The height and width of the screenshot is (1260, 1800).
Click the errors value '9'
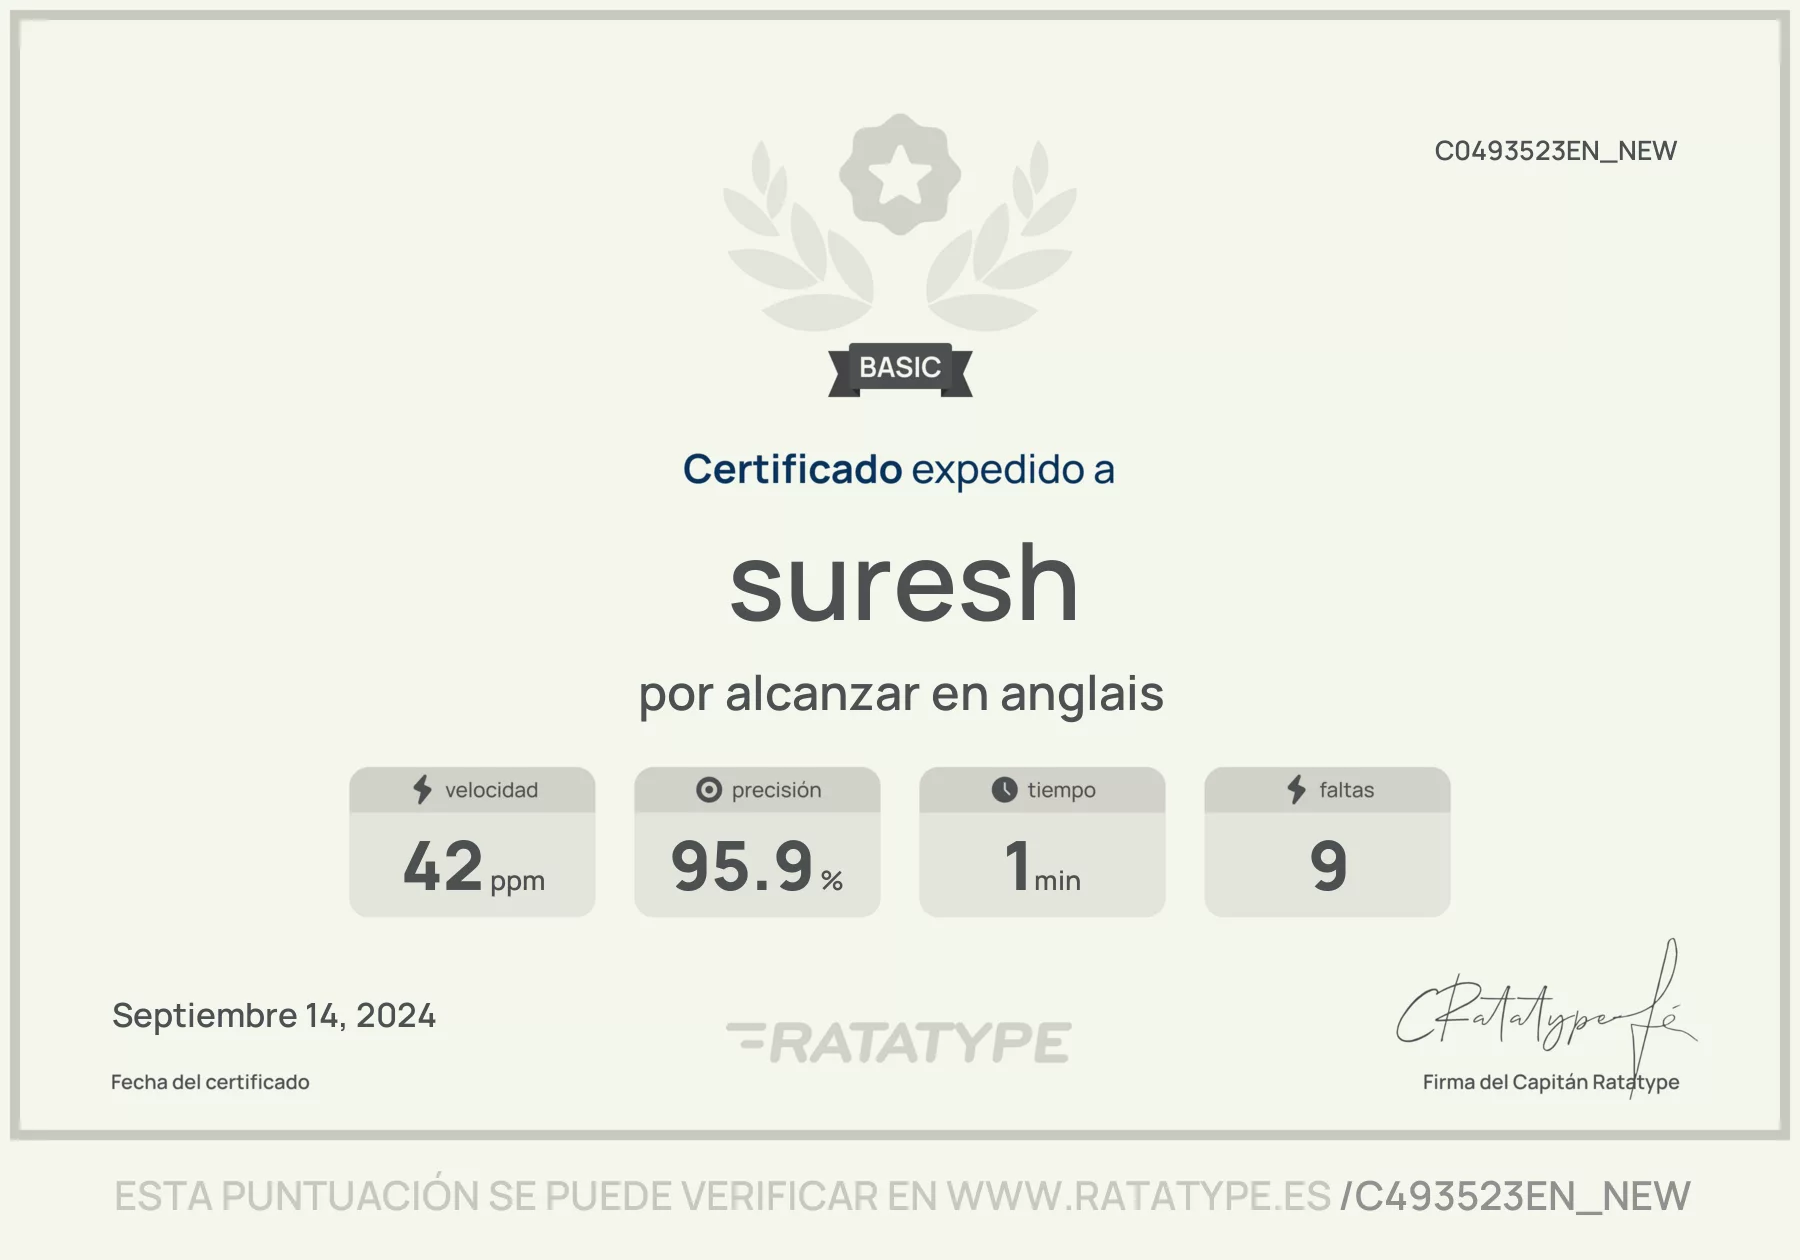[x=1328, y=867]
